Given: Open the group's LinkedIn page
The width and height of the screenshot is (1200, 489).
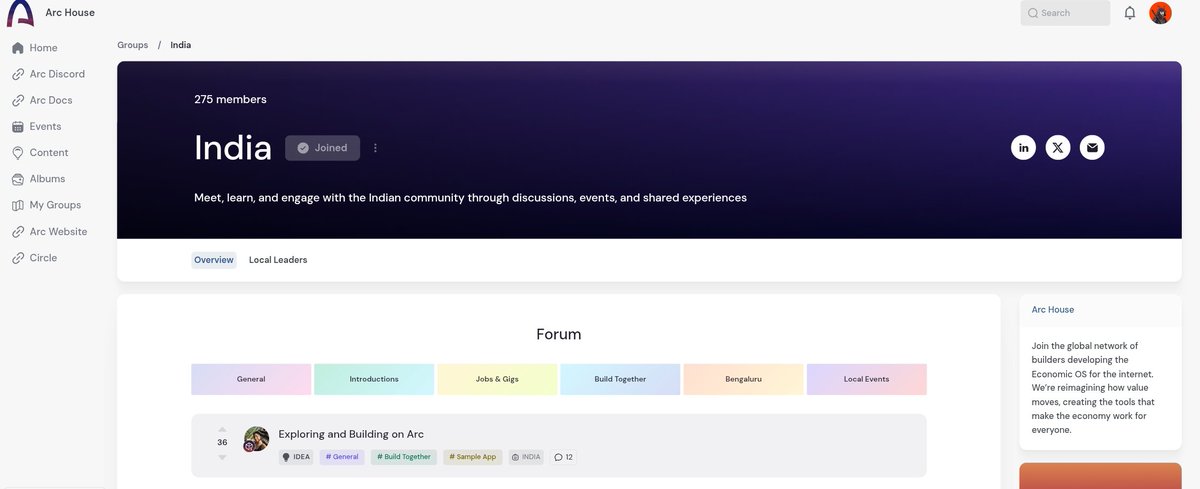Looking at the screenshot, I should [1023, 148].
